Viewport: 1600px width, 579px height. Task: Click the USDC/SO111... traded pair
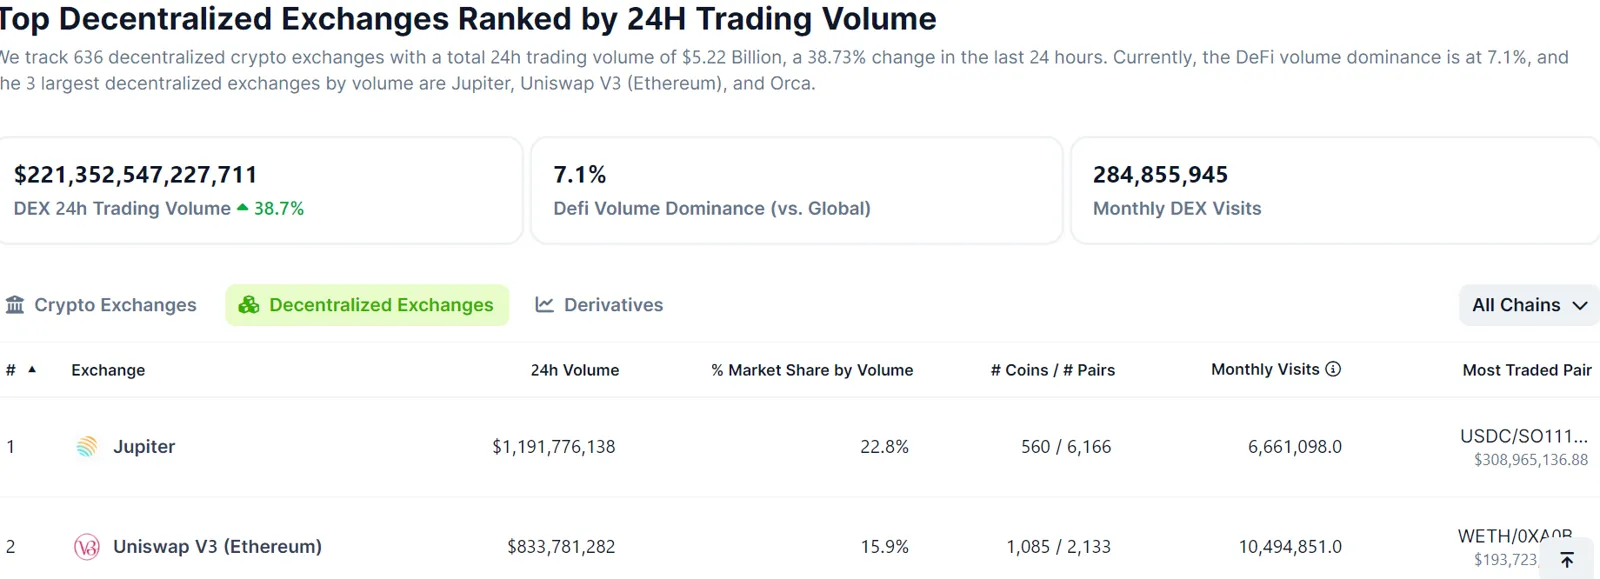point(1523,436)
